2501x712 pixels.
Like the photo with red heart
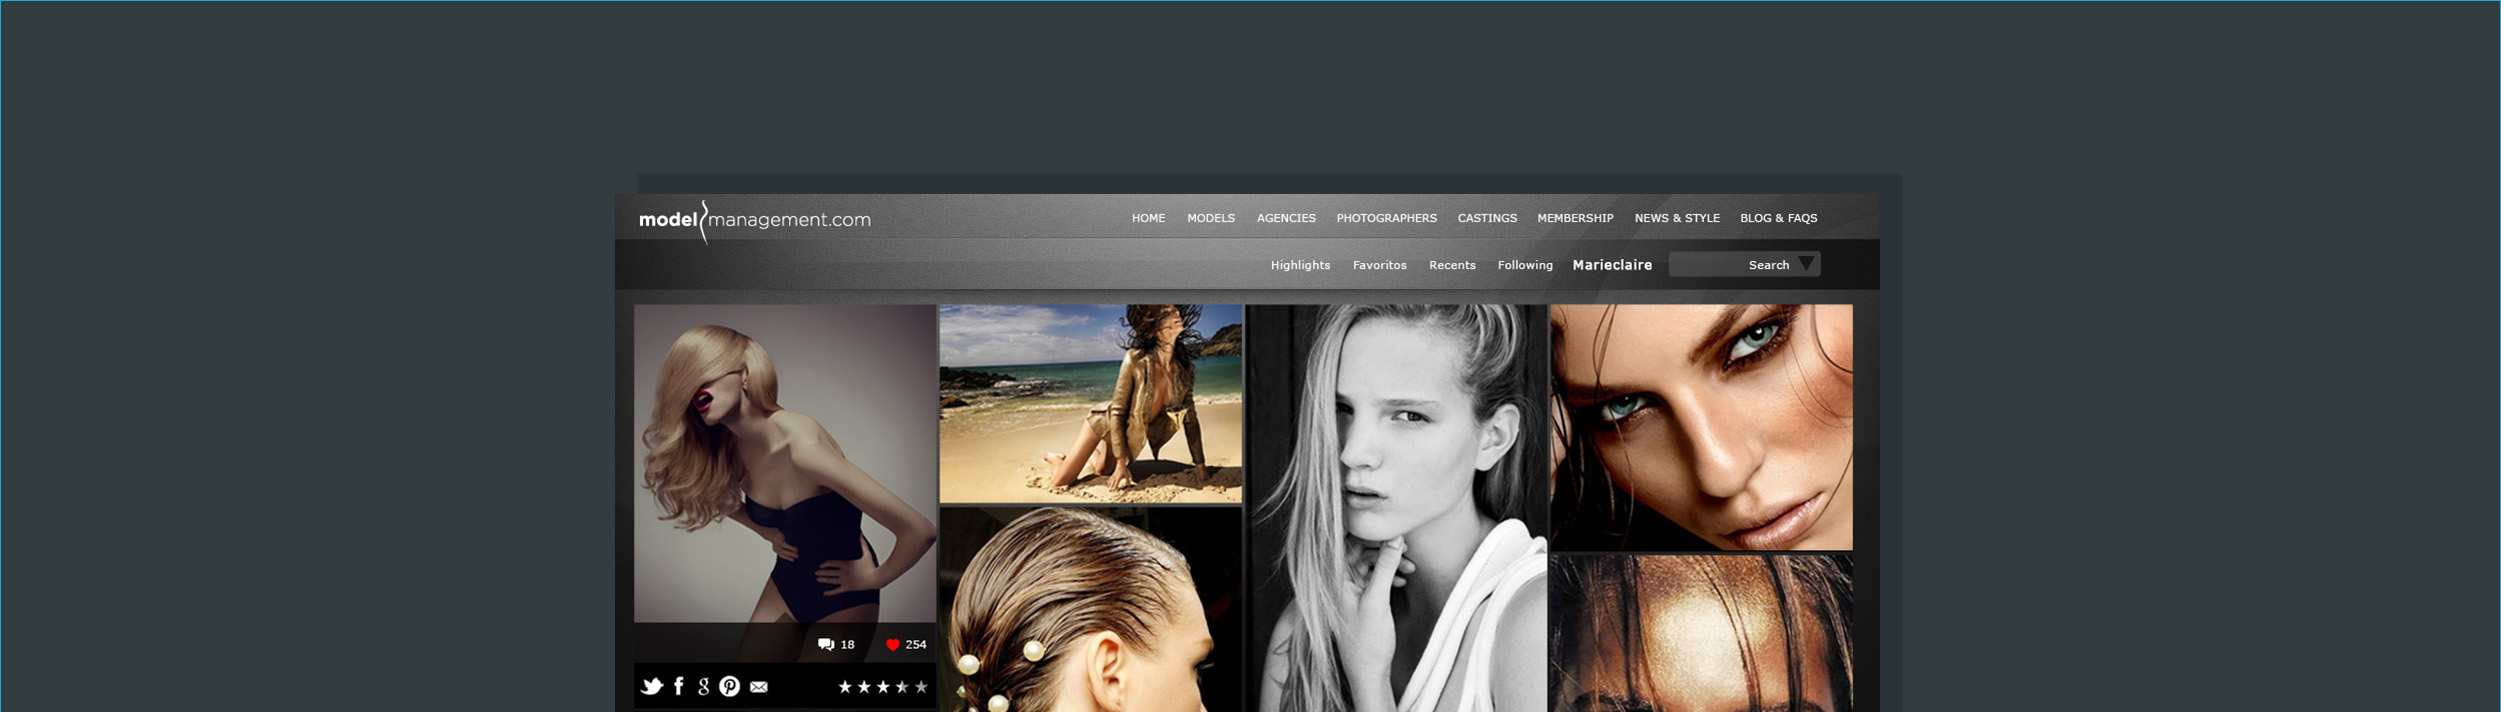tap(893, 645)
